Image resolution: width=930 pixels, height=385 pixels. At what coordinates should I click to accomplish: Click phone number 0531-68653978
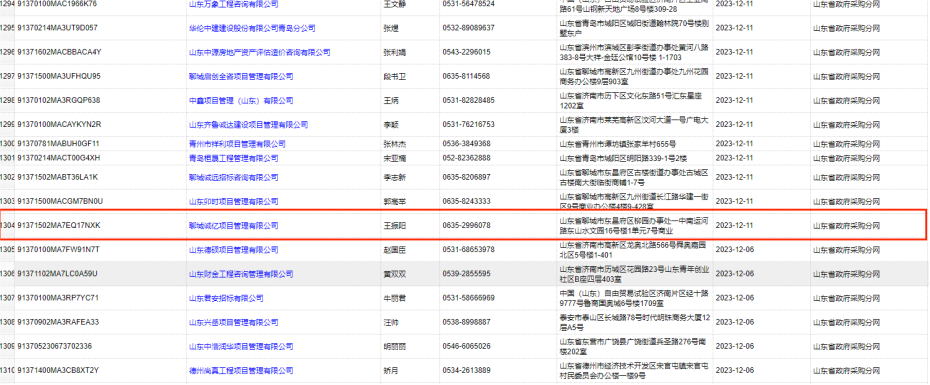pyautogui.click(x=468, y=250)
